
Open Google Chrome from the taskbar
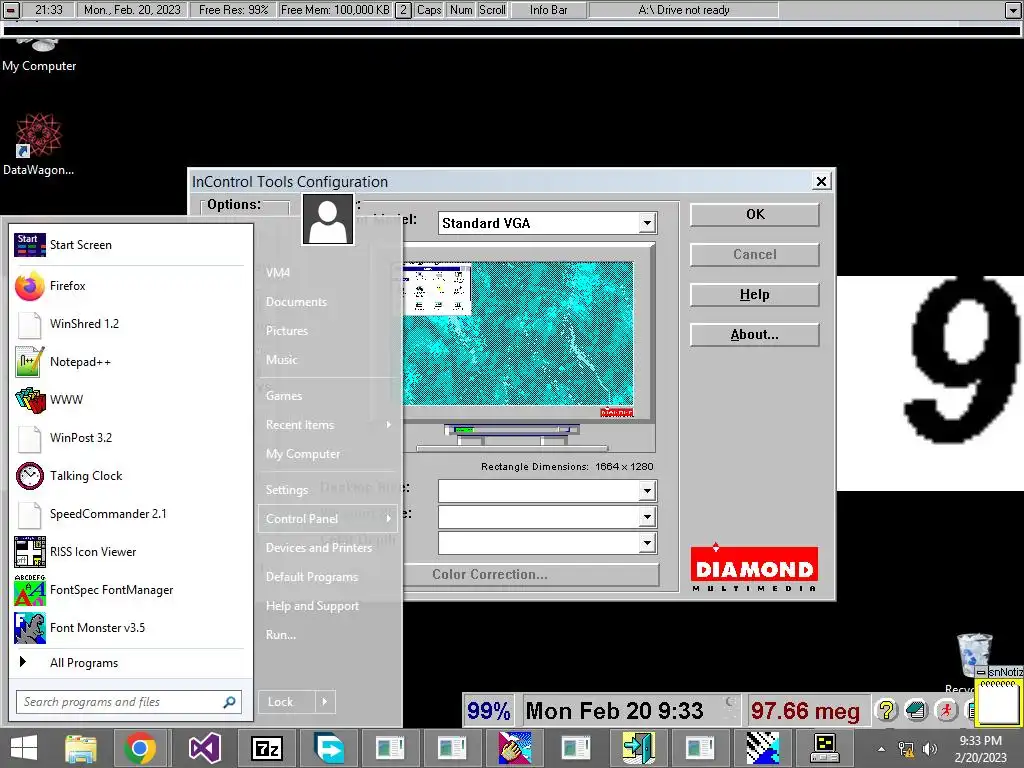pyautogui.click(x=140, y=748)
